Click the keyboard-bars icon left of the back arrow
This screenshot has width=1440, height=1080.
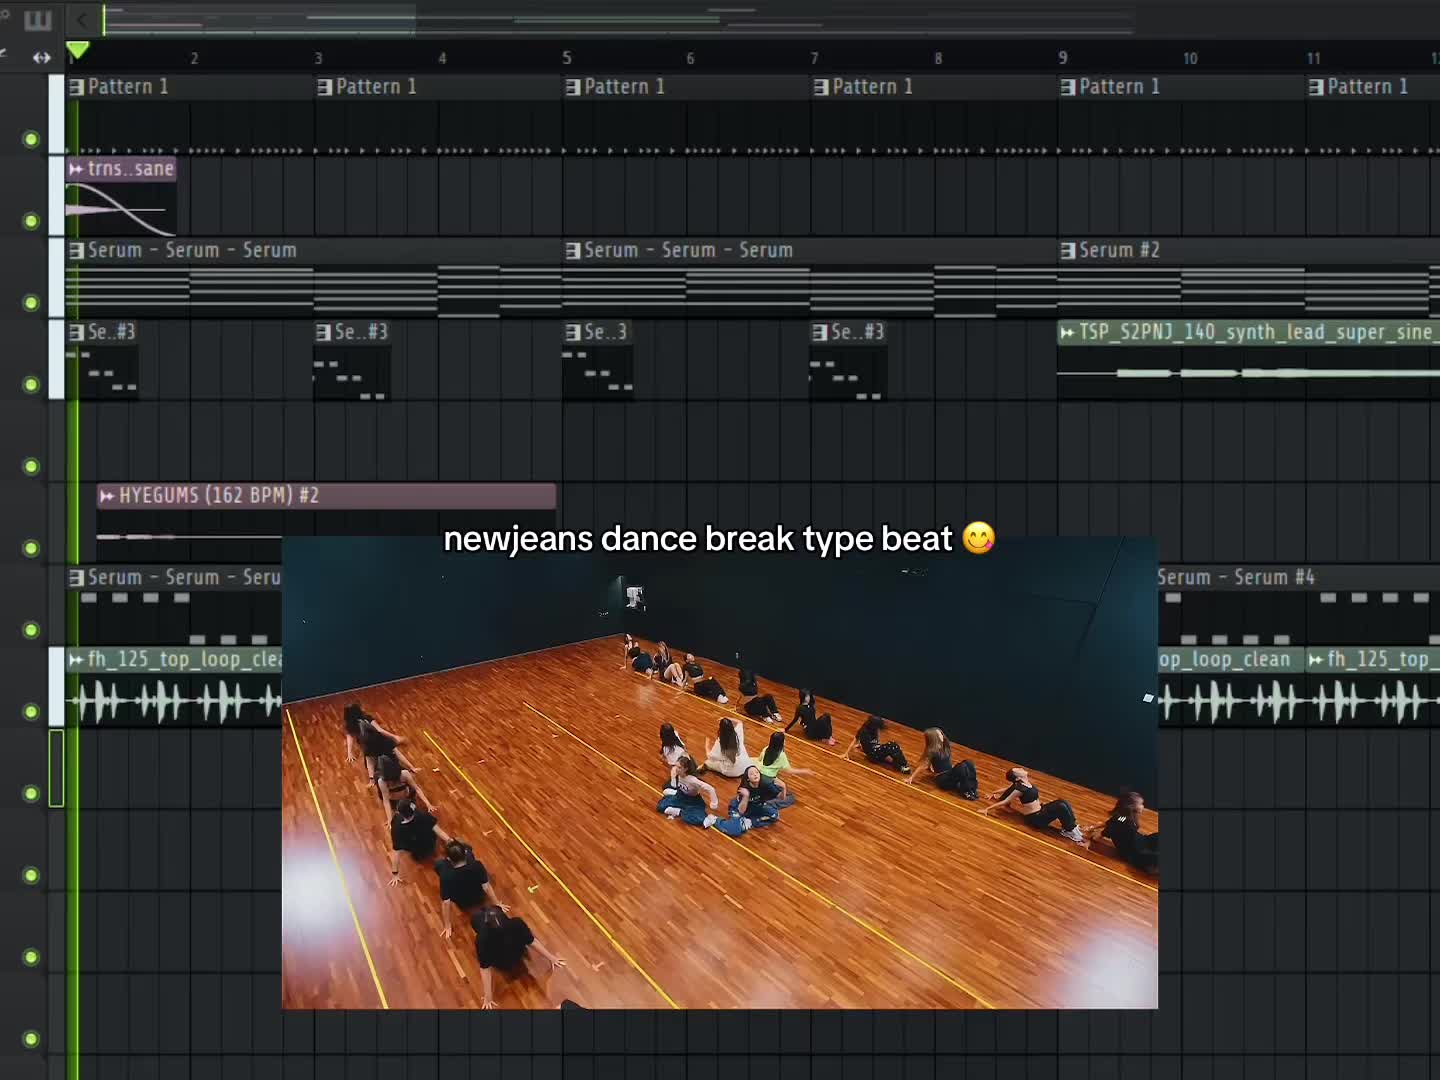(x=38, y=20)
